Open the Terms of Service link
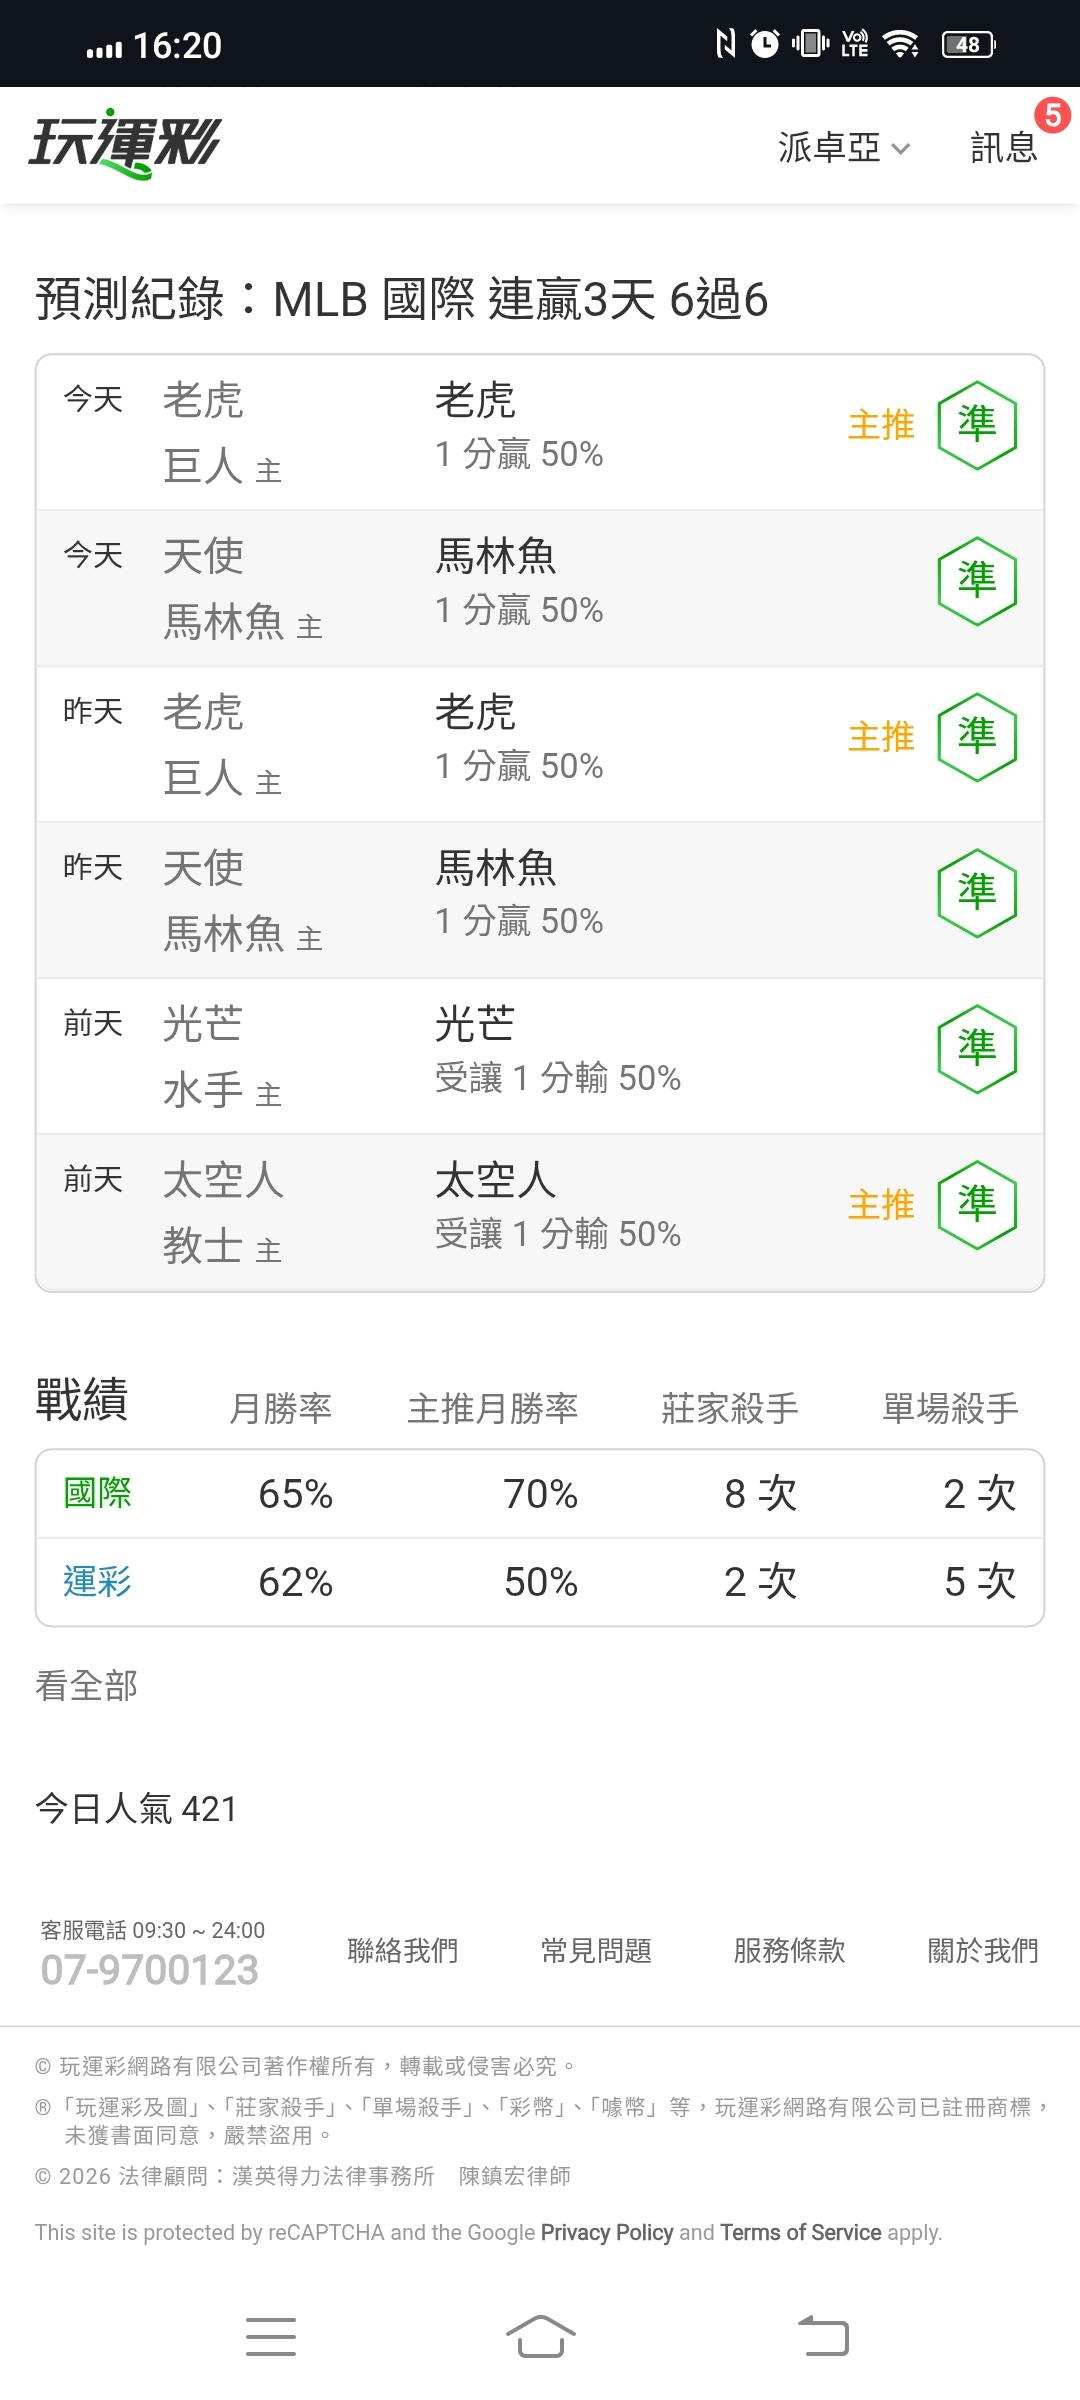The image size is (1080, 2400). 801,2233
